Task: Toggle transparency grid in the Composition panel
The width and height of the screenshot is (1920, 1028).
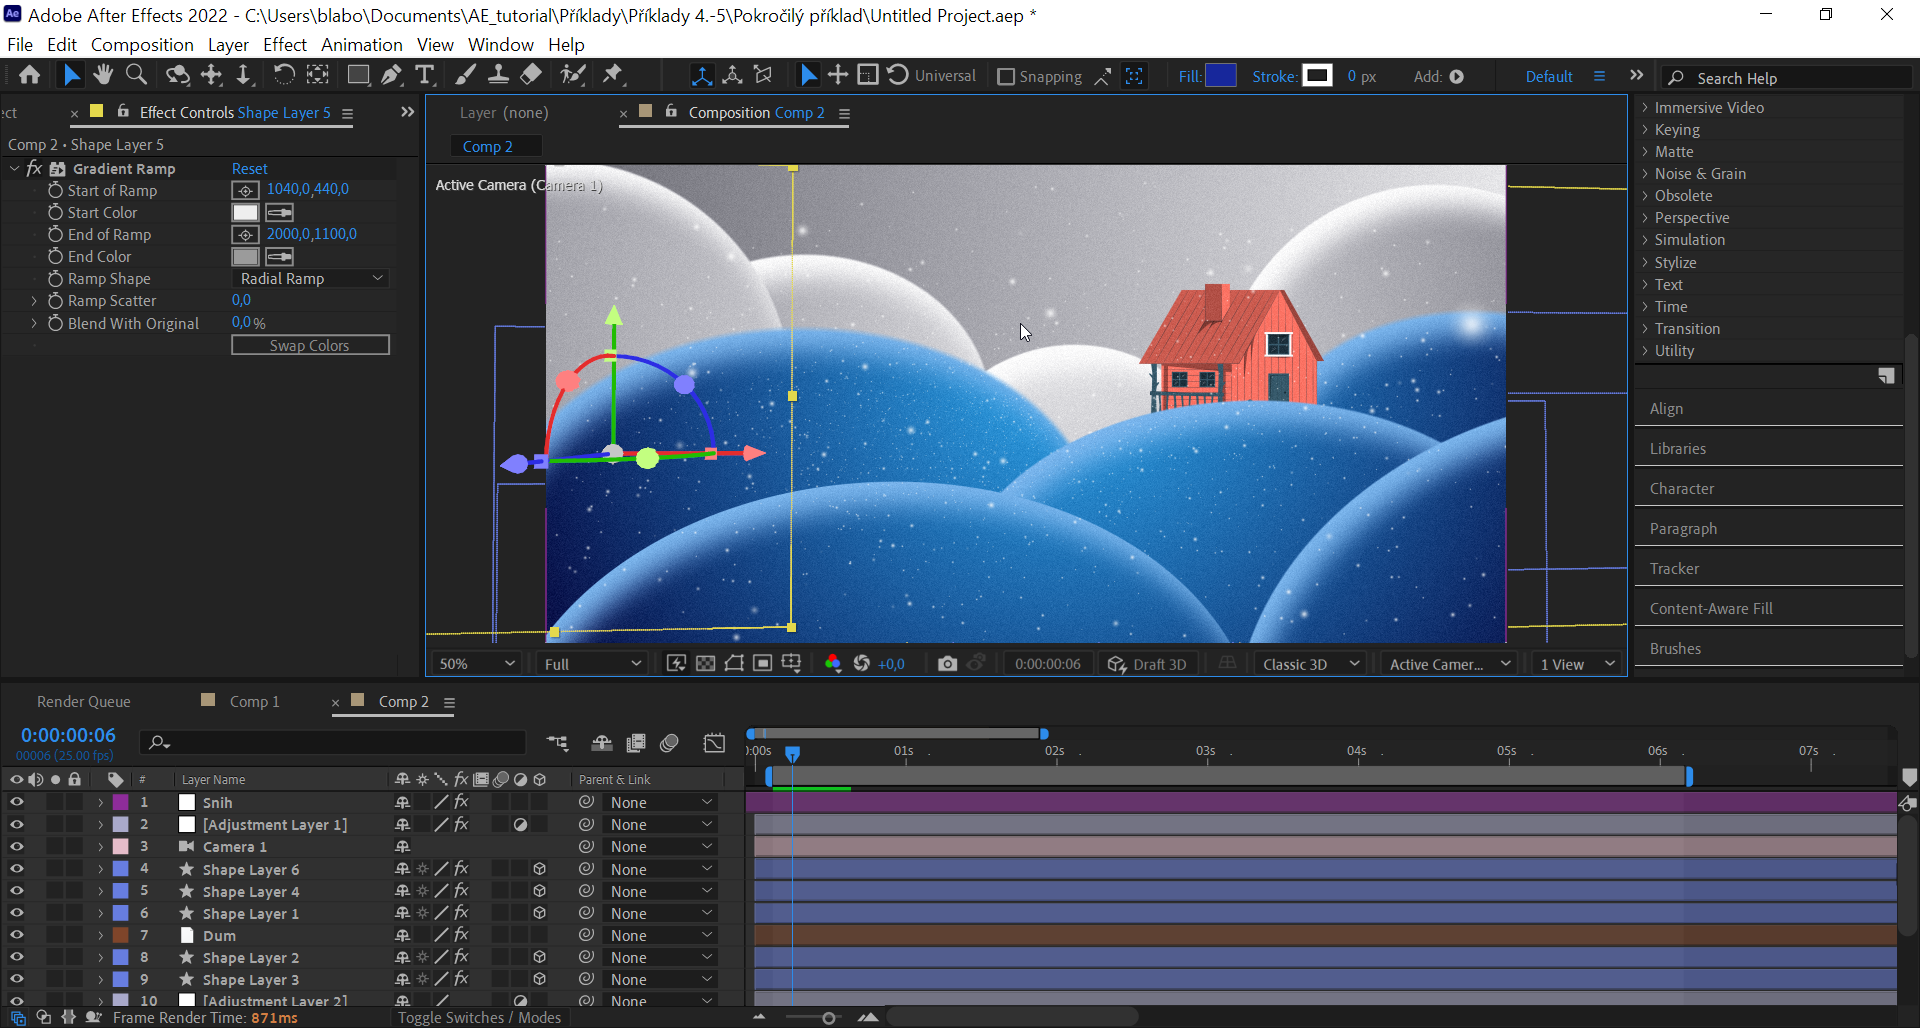Action: click(707, 663)
